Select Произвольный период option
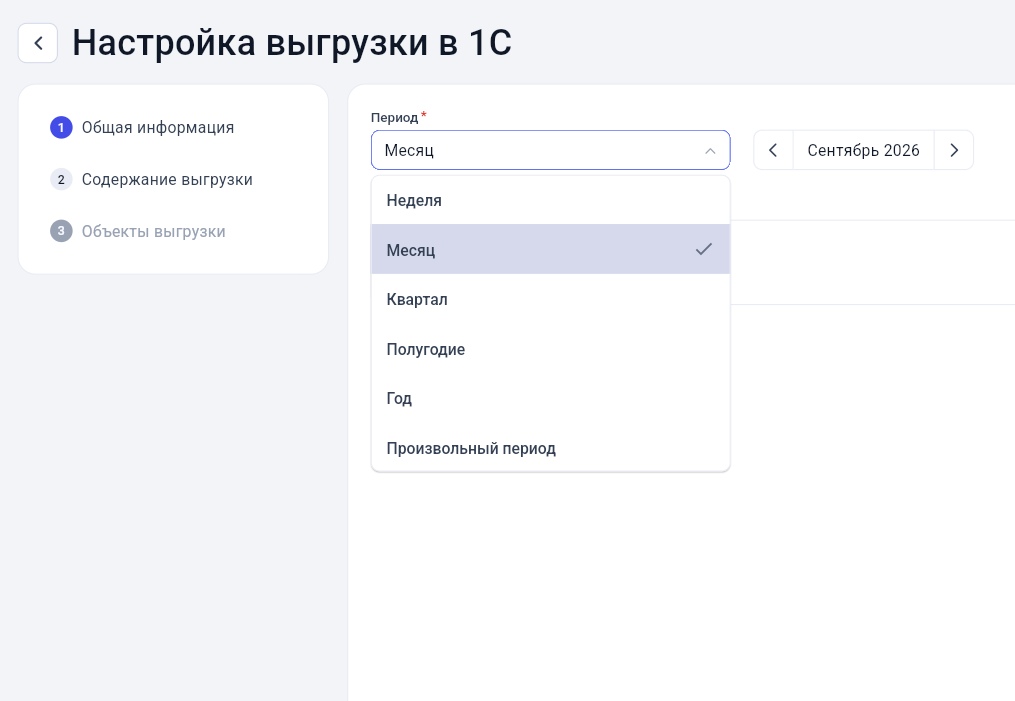This screenshot has width=1015, height=701. pos(550,448)
